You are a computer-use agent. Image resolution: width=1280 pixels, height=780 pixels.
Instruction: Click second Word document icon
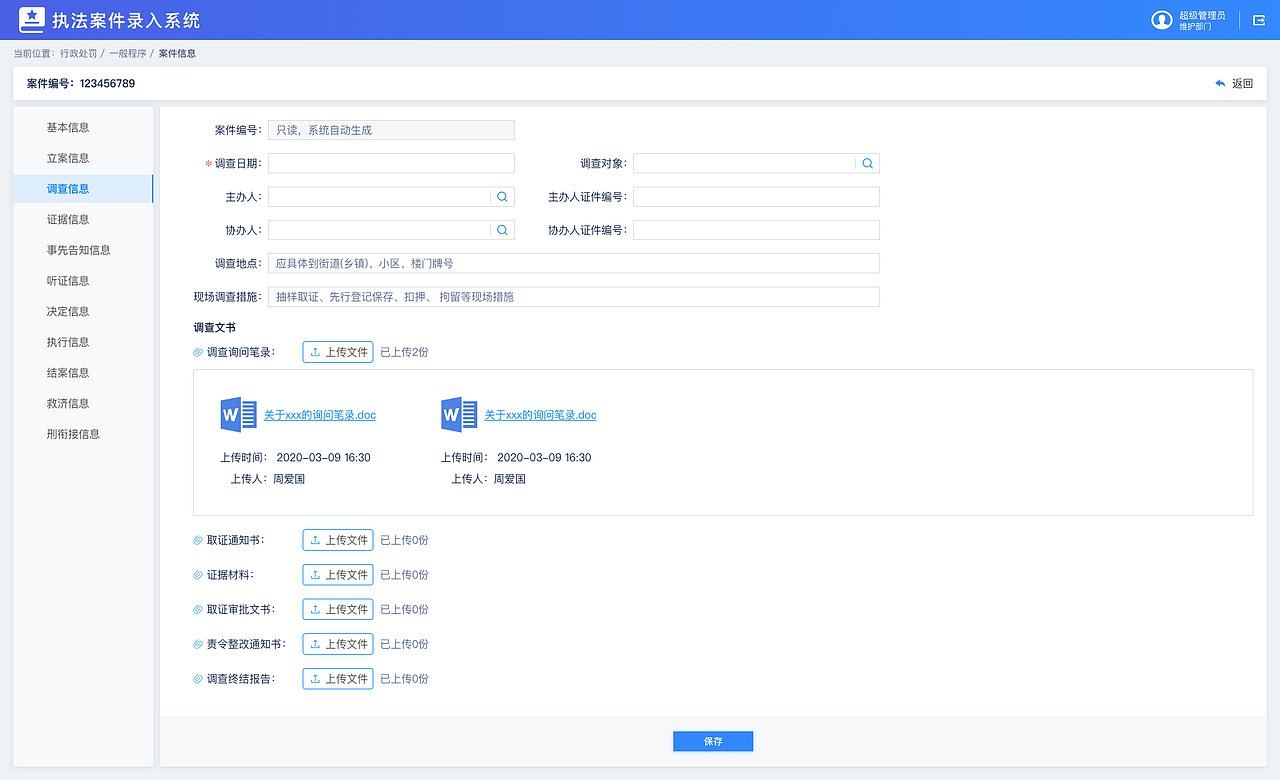pyautogui.click(x=459, y=414)
